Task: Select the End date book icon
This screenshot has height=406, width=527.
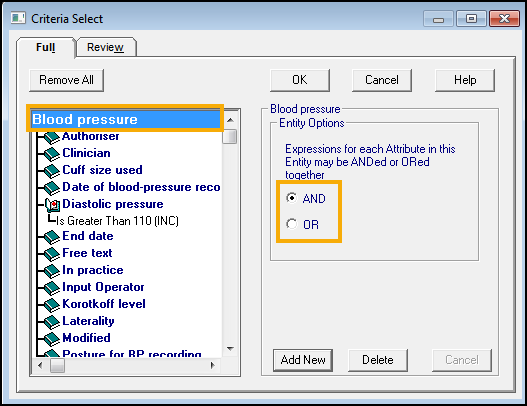Action: pyautogui.click(x=52, y=237)
